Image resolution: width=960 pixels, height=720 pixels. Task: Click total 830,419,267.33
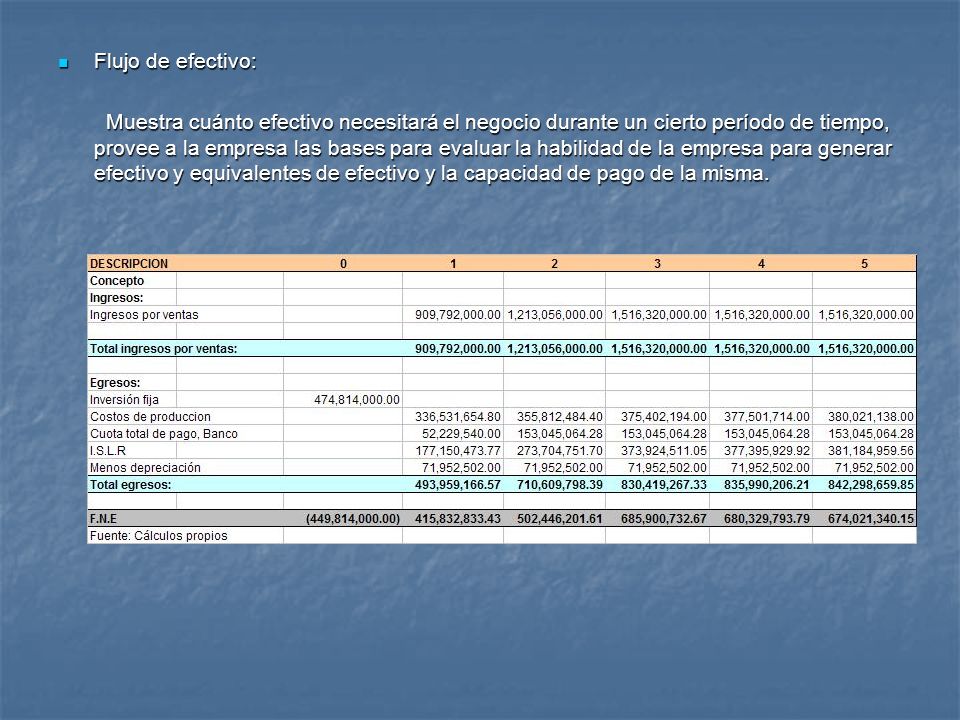click(x=664, y=485)
